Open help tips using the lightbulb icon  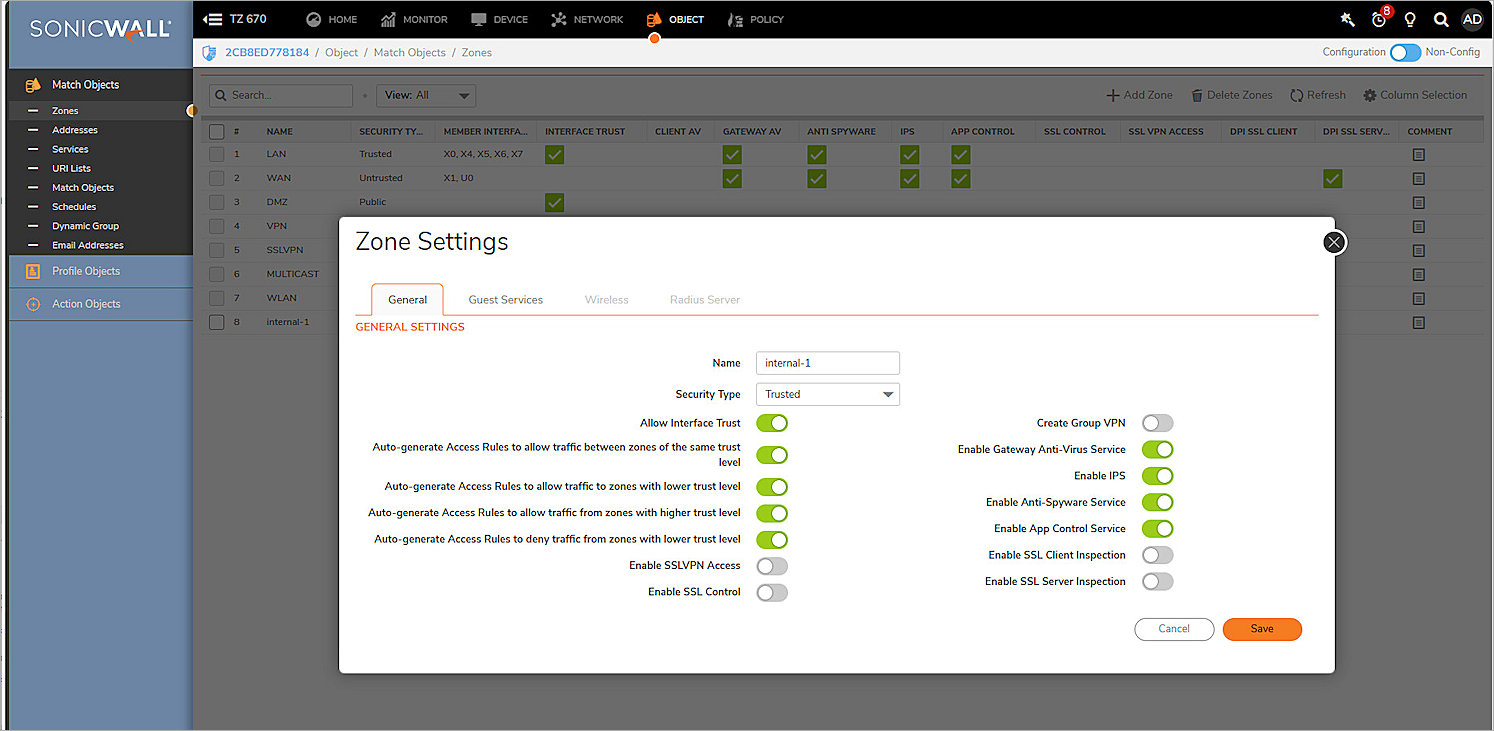click(1410, 19)
